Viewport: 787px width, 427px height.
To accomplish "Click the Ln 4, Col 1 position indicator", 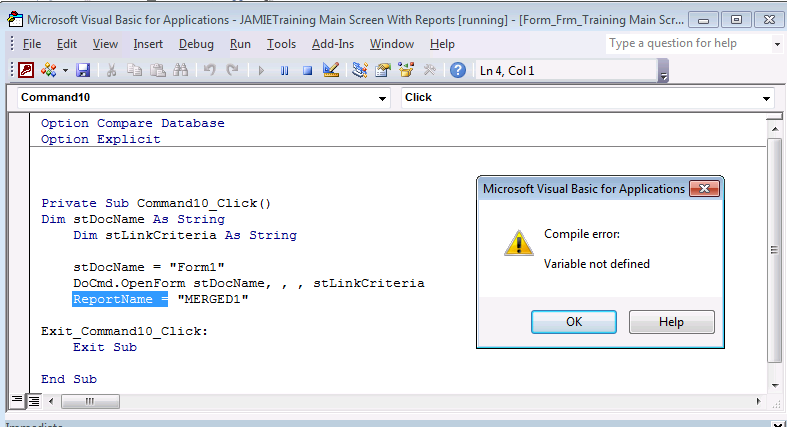I will (566, 71).
